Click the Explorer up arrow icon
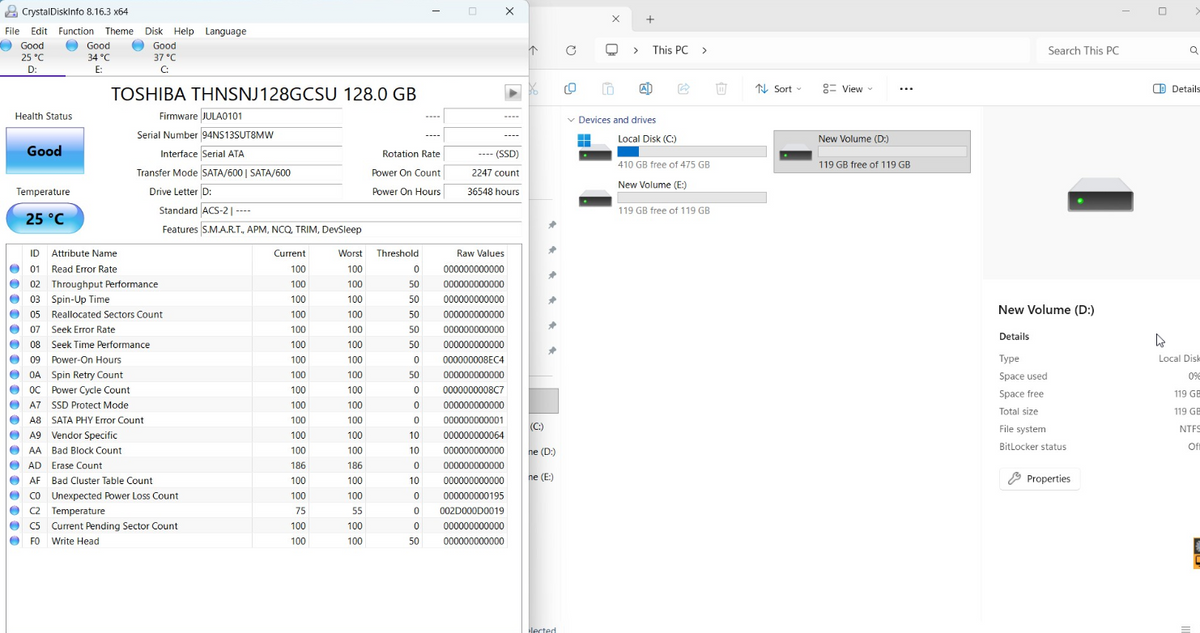Viewport: 1200px width, 633px height. (533, 50)
